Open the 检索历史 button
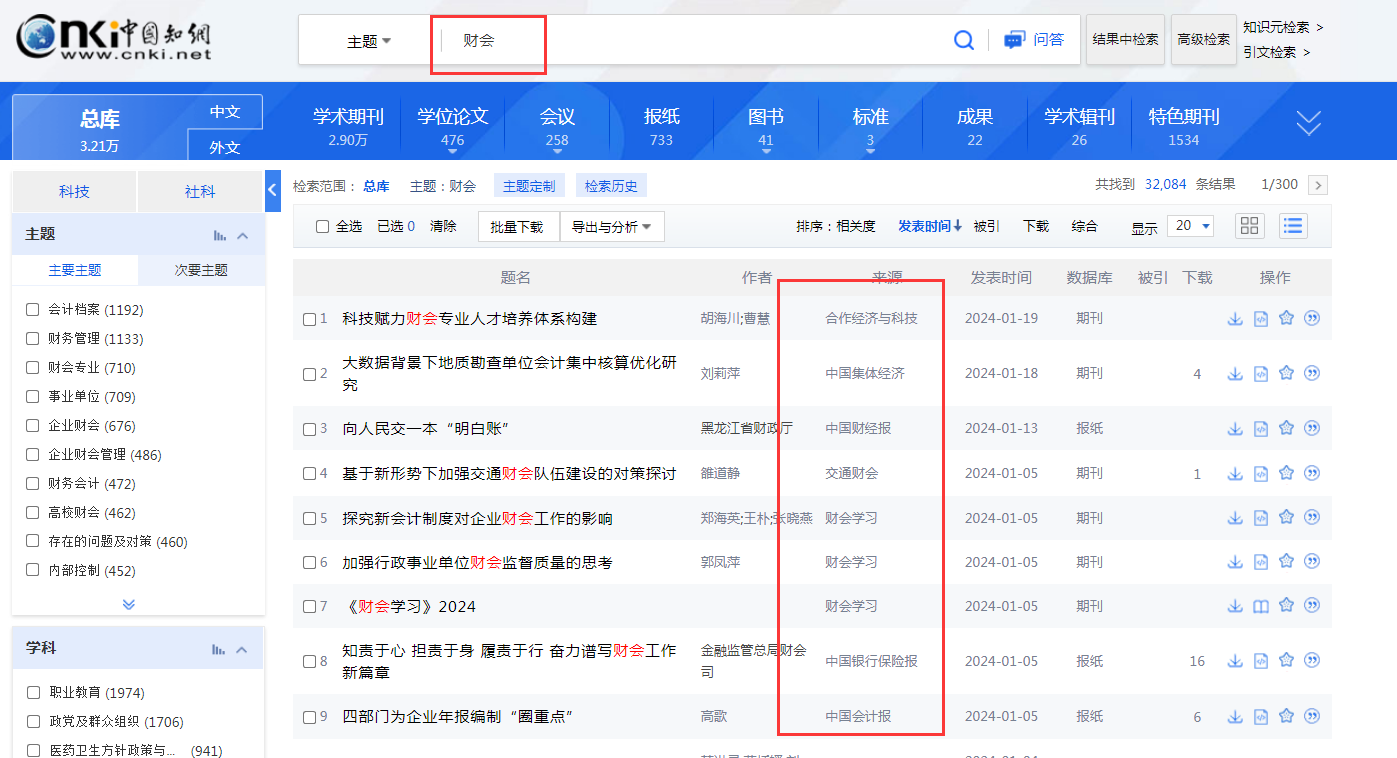The height and width of the screenshot is (758, 1397). 611,186
